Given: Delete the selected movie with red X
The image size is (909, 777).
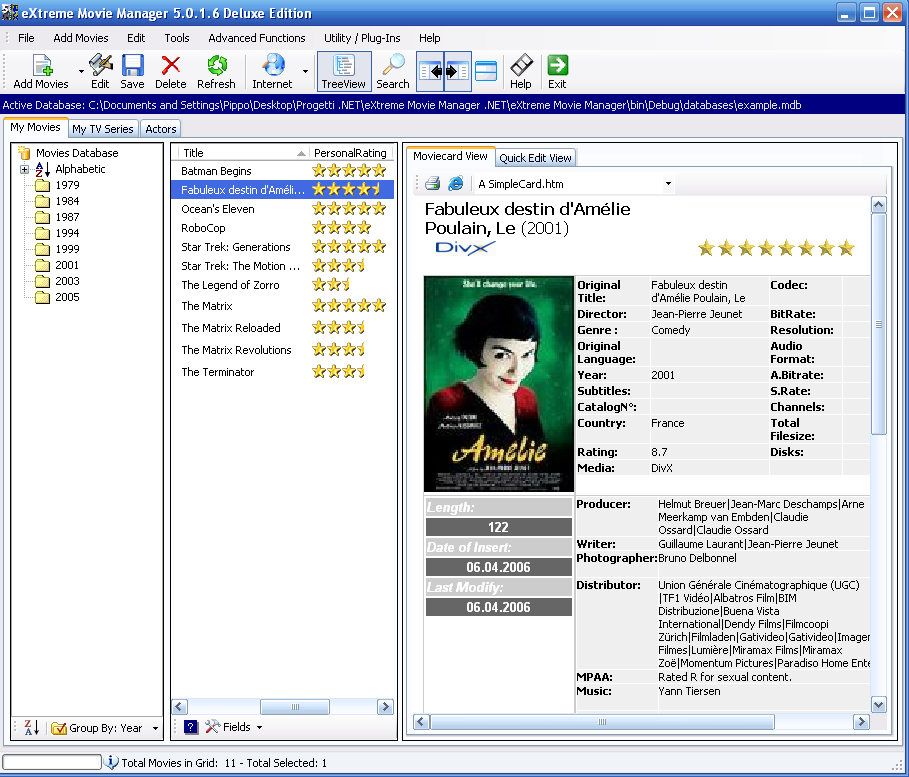Looking at the screenshot, I should click(x=170, y=67).
